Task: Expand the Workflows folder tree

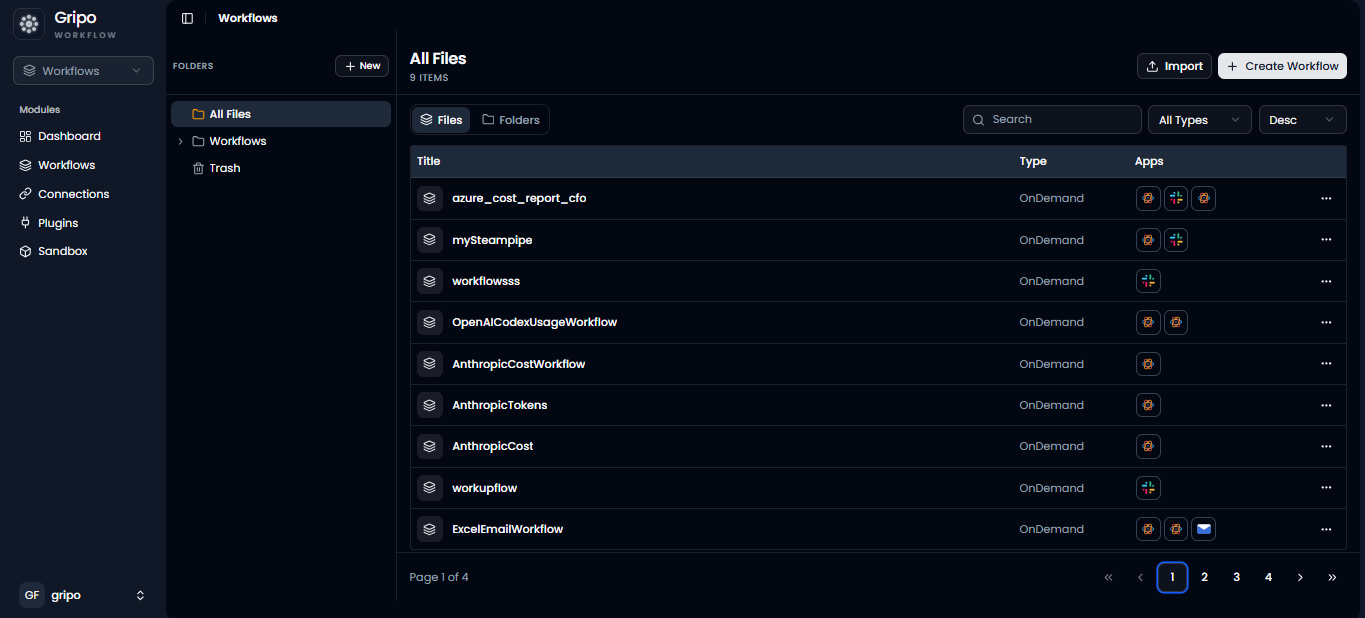Action: (181, 141)
